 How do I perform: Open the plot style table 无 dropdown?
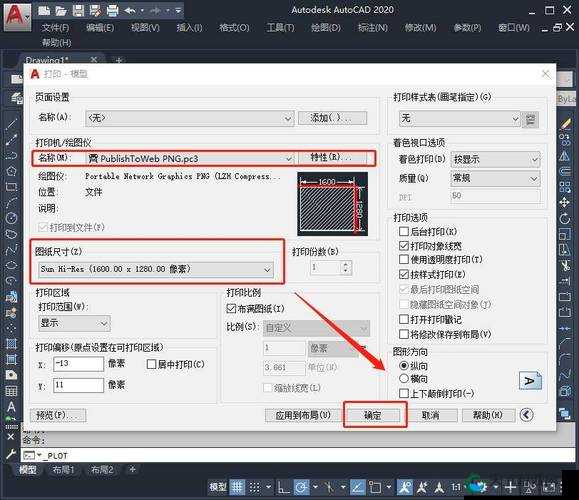click(x=460, y=119)
